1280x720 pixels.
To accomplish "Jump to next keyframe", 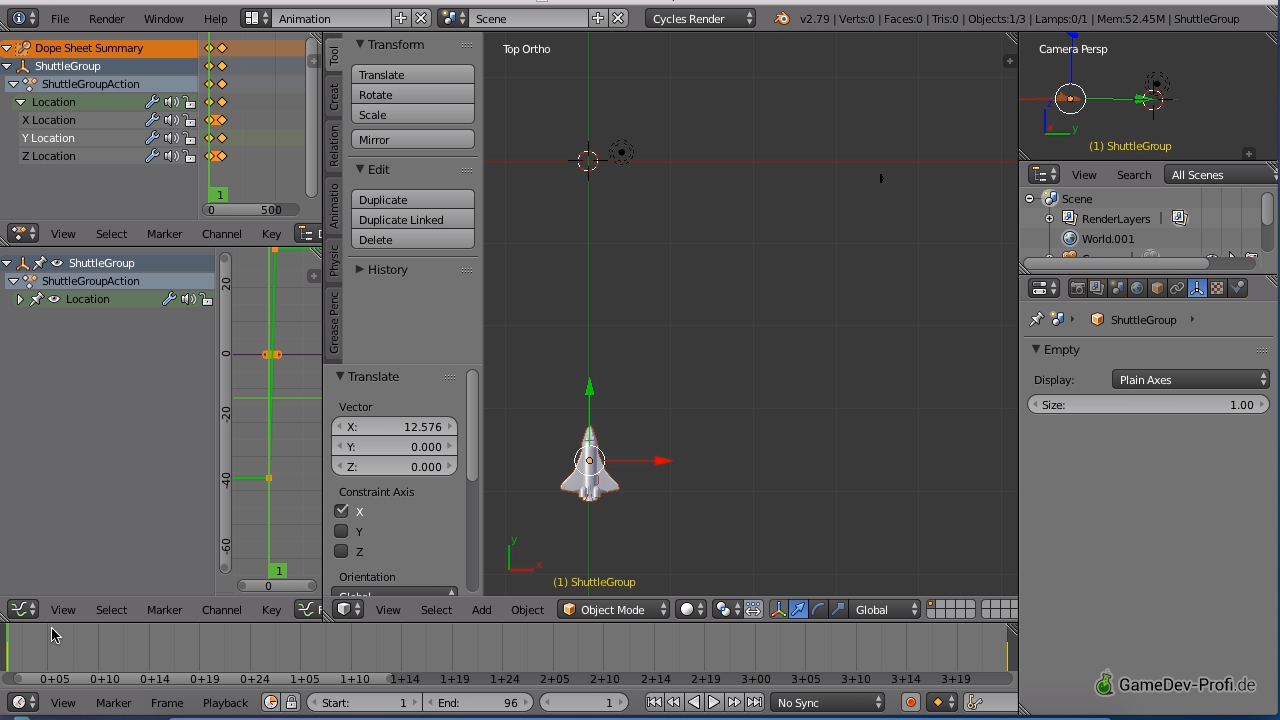I will click(x=734, y=702).
